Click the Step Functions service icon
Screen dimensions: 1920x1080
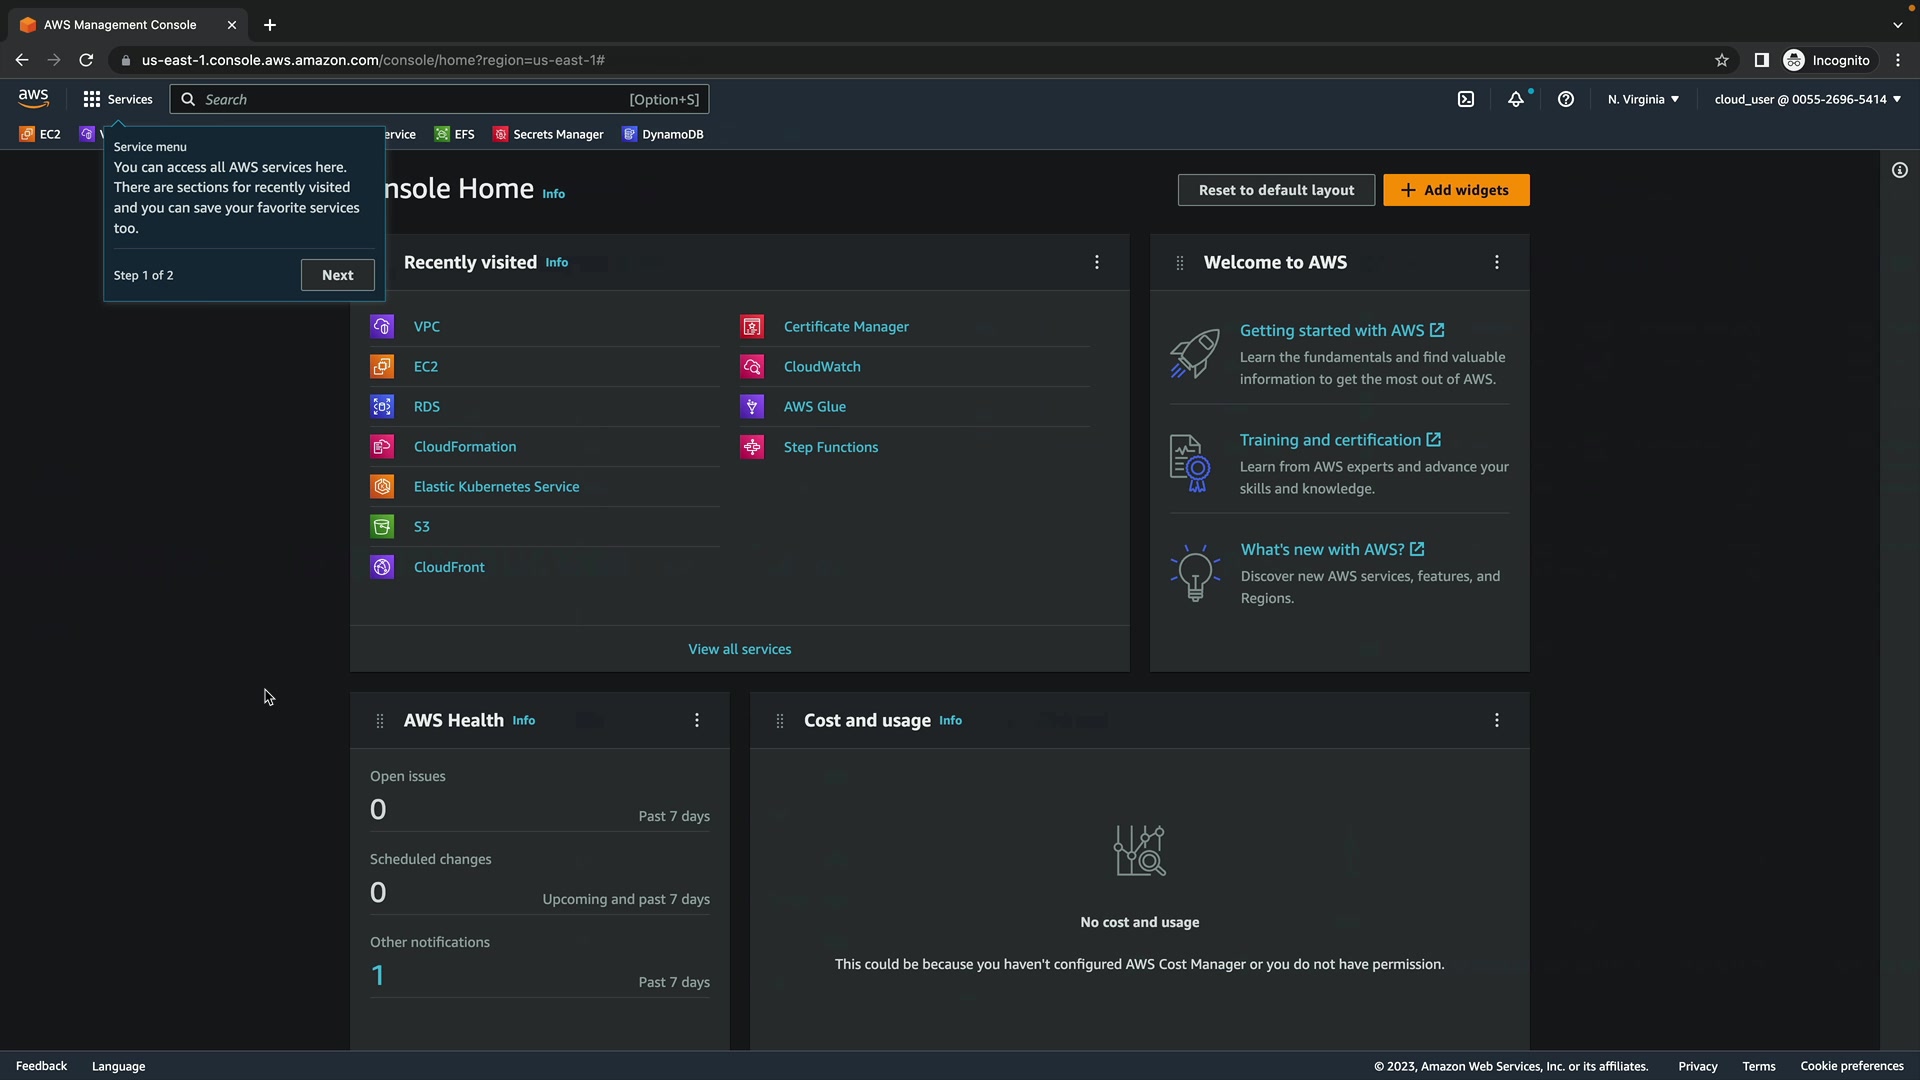point(752,447)
